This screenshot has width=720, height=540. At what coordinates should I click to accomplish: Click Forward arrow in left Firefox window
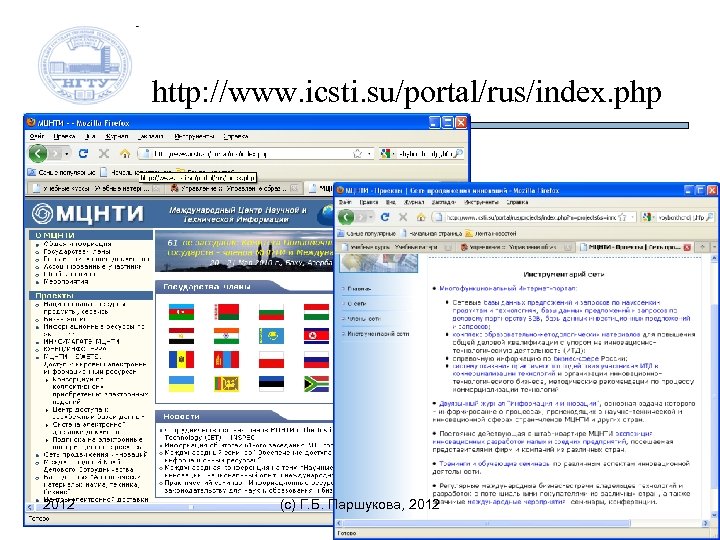pos(55,153)
